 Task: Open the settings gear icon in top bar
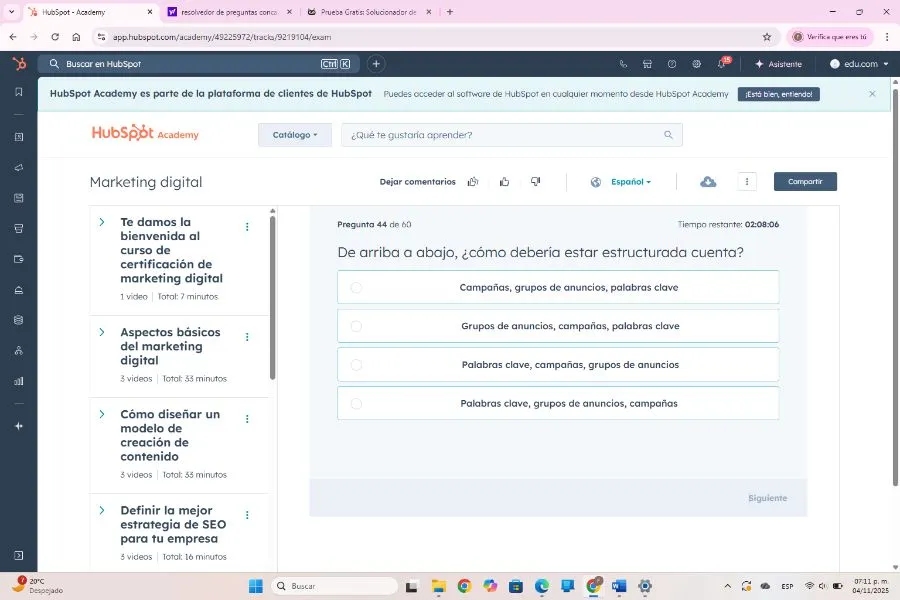coord(696,64)
